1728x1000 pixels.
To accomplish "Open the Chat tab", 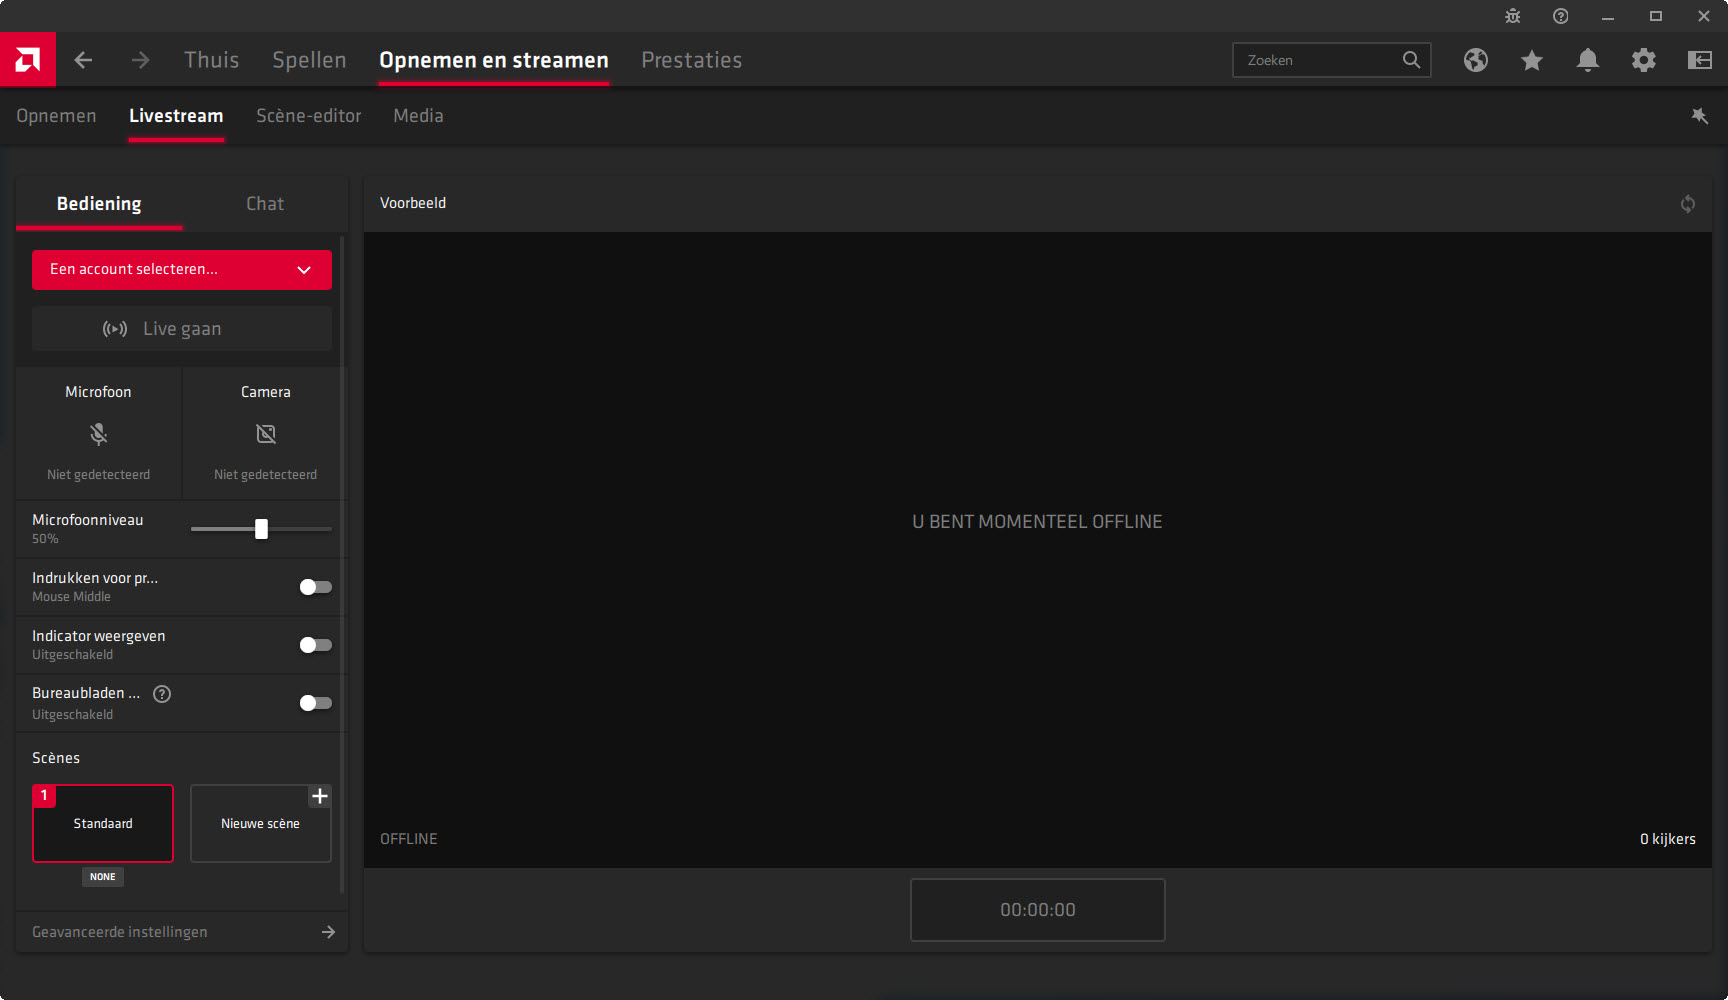I will pyautogui.click(x=265, y=204).
